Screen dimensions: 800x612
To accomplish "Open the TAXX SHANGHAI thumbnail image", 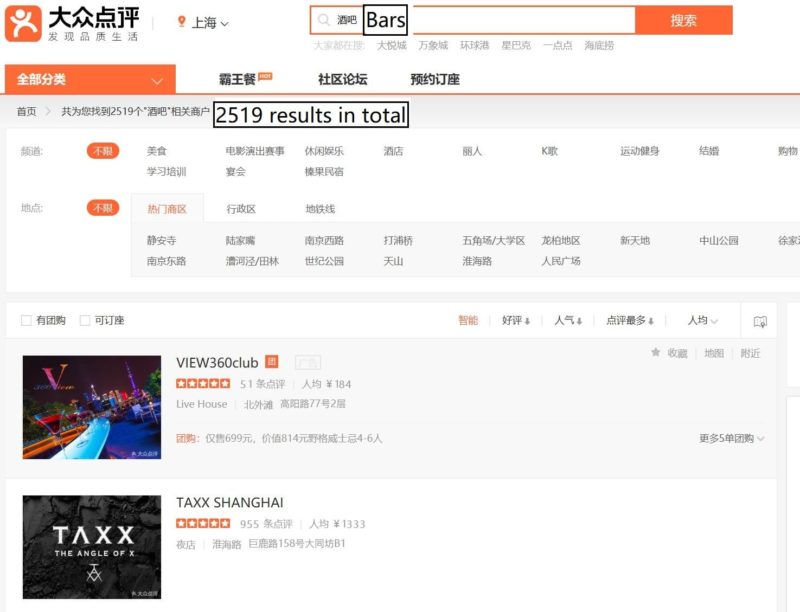I will pyautogui.click(x=92, y=547).
